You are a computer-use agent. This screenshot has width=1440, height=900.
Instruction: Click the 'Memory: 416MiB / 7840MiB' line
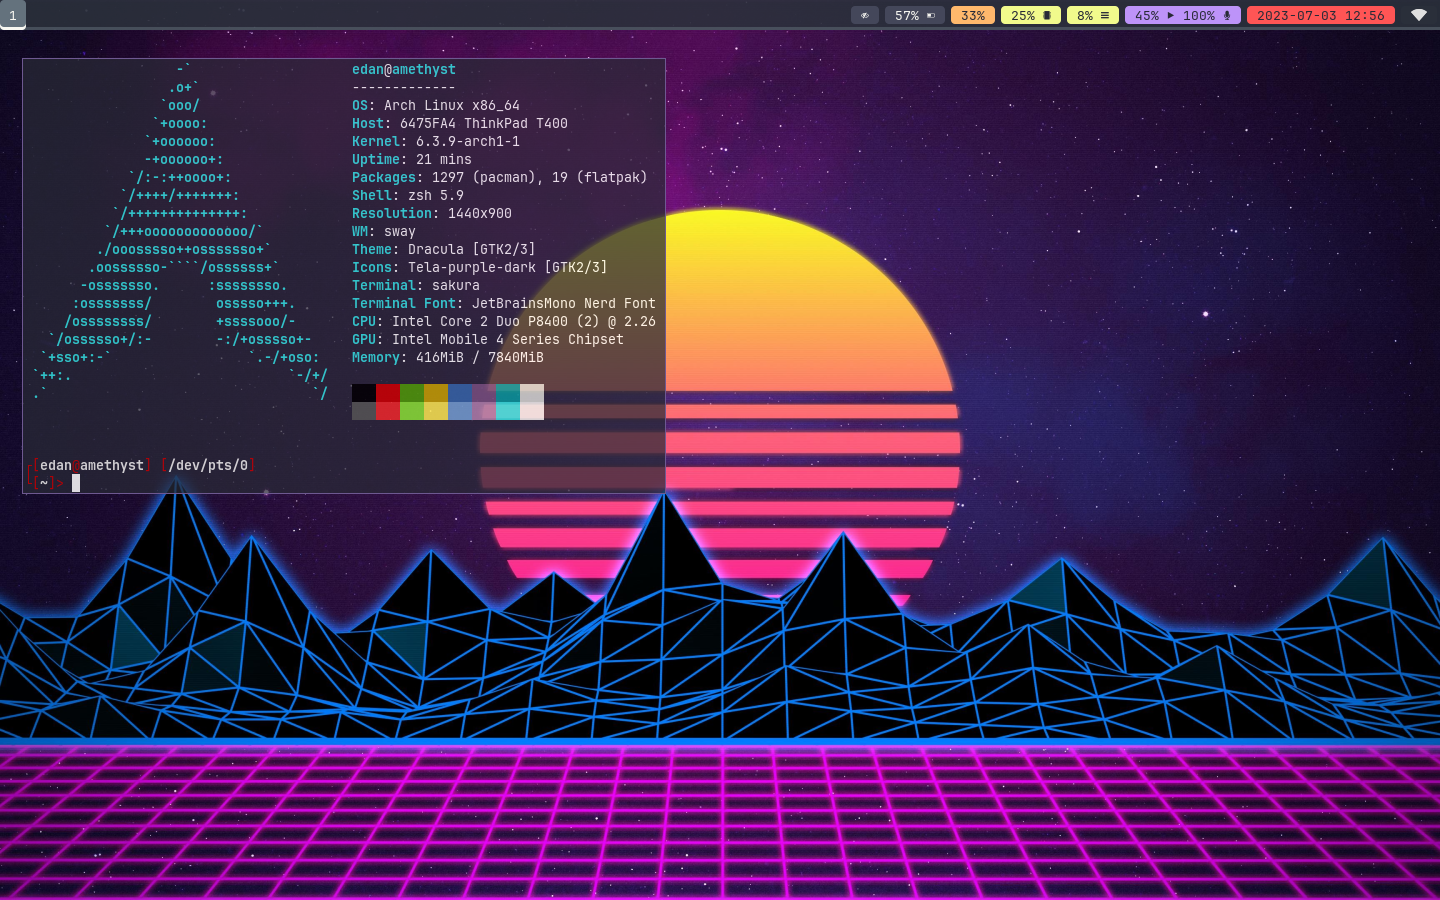tap(448, 357)
